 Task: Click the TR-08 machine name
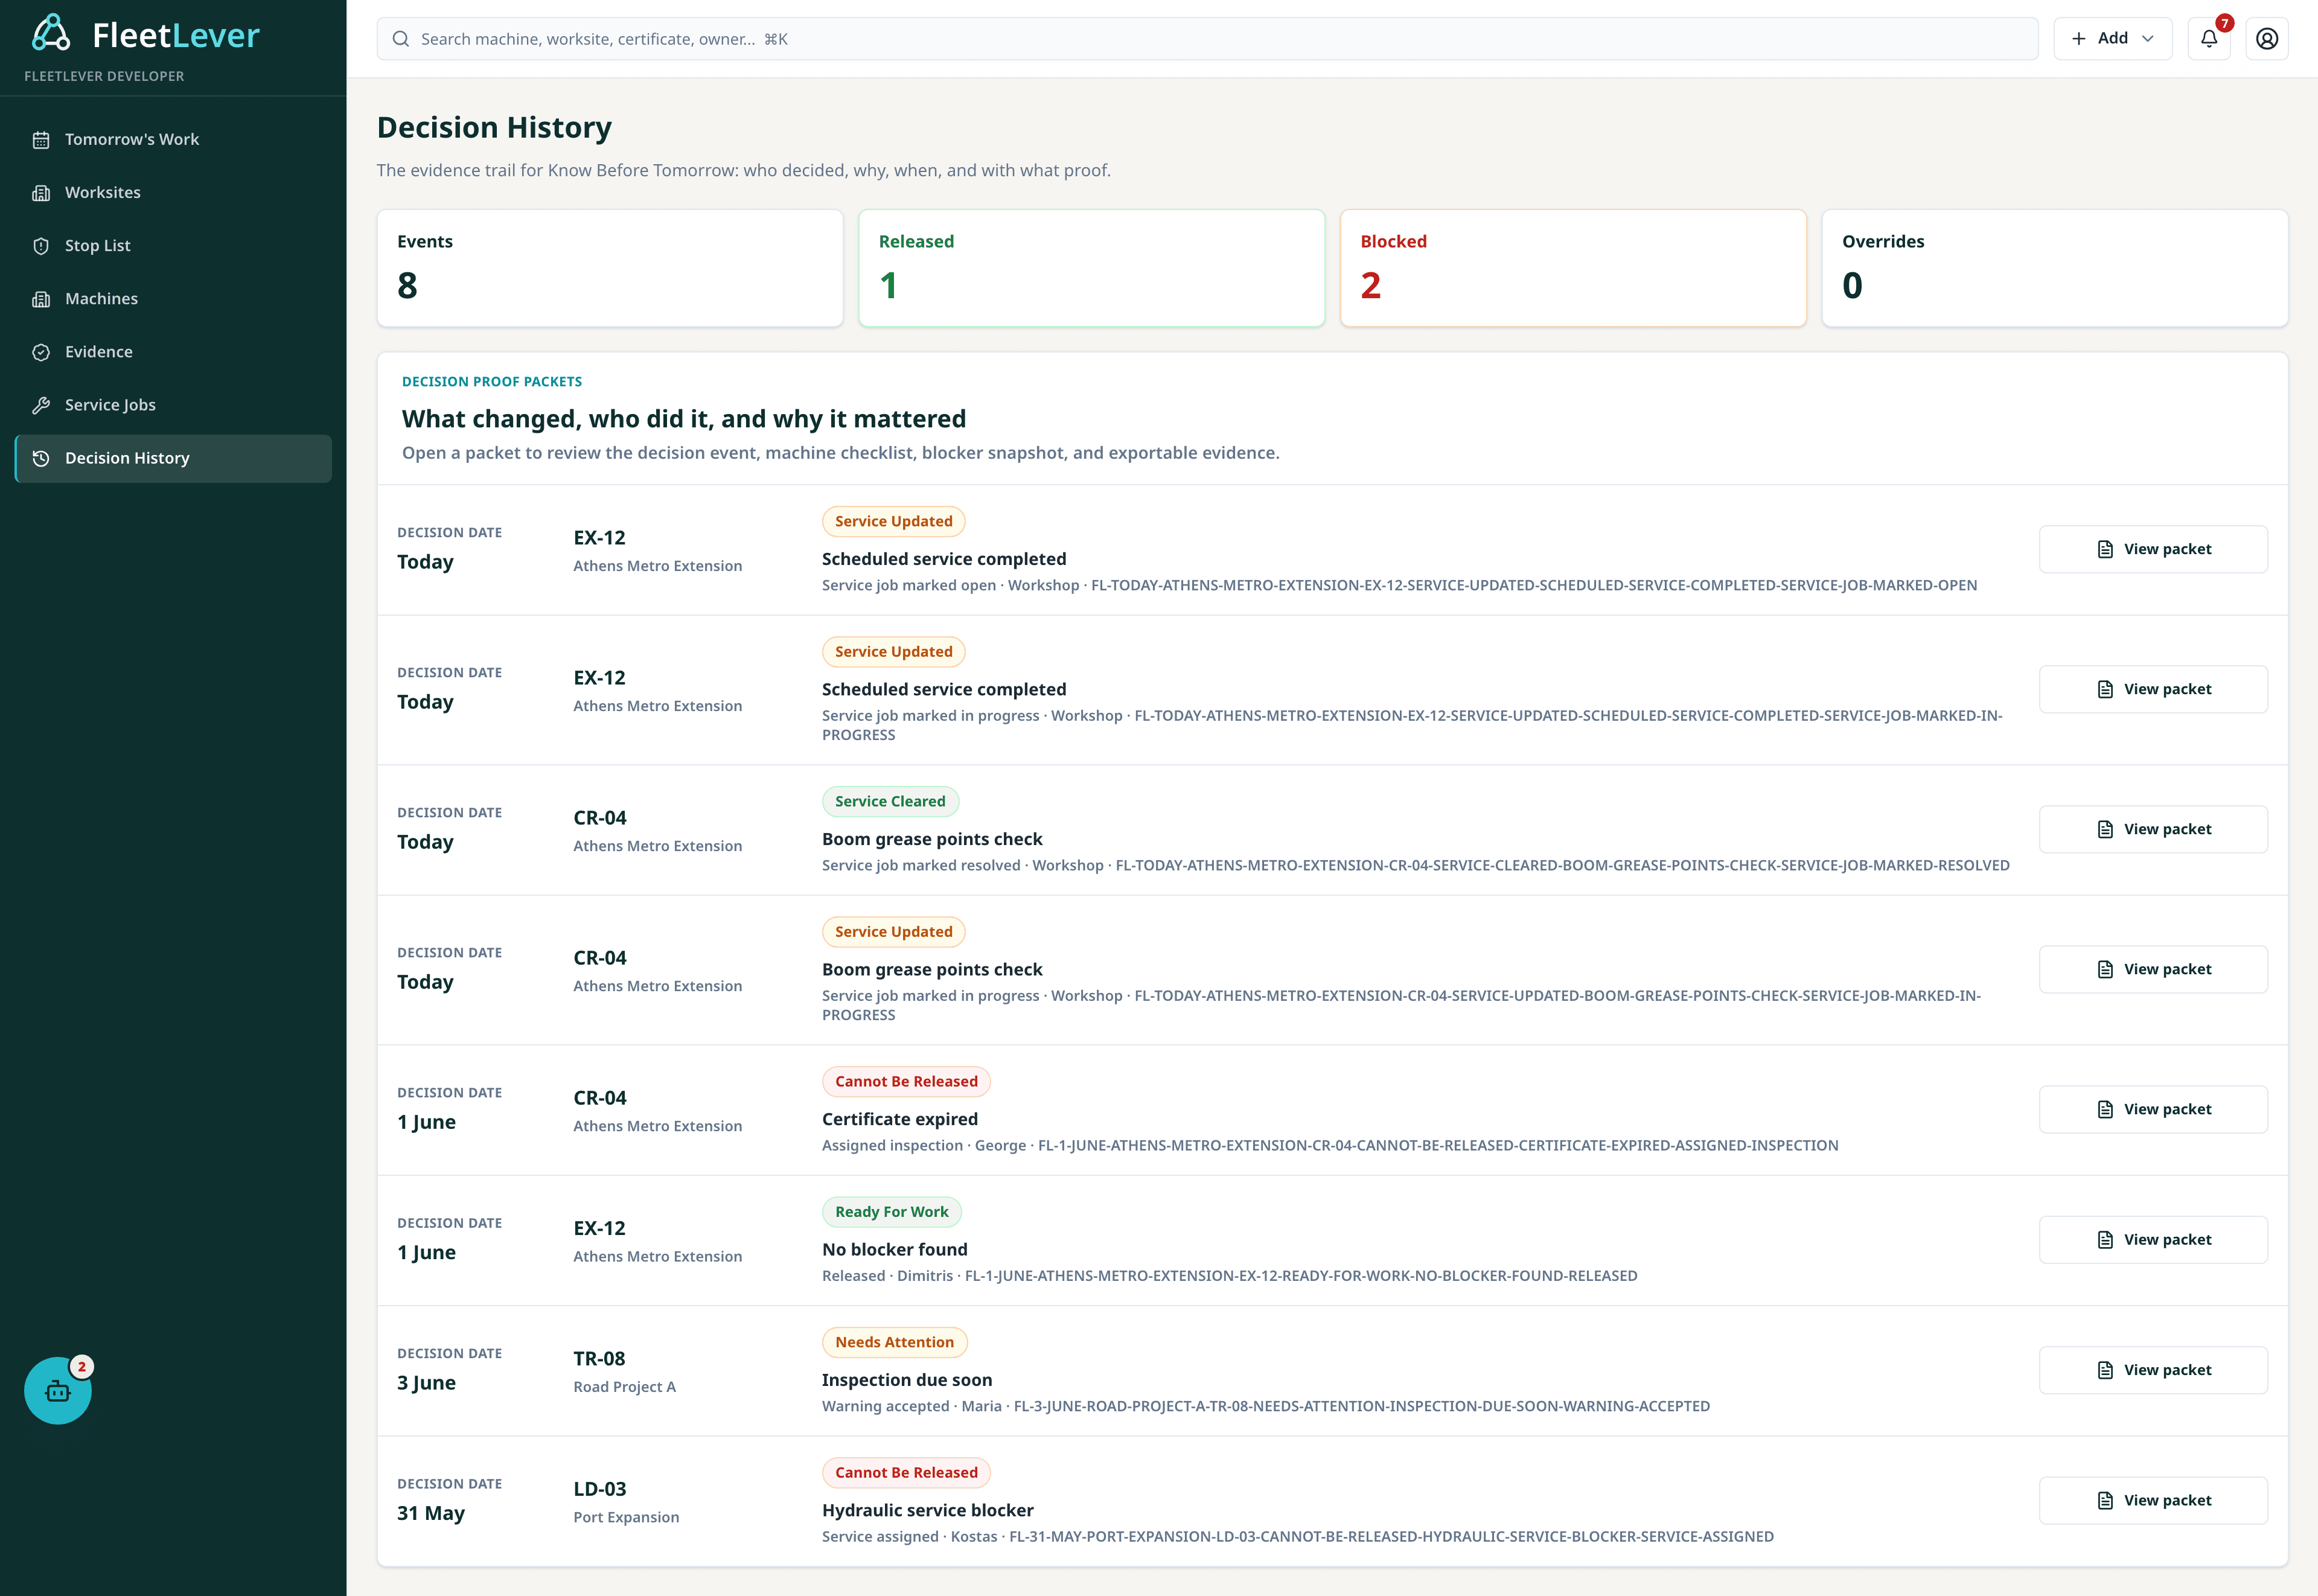[x=599, y=1358]
